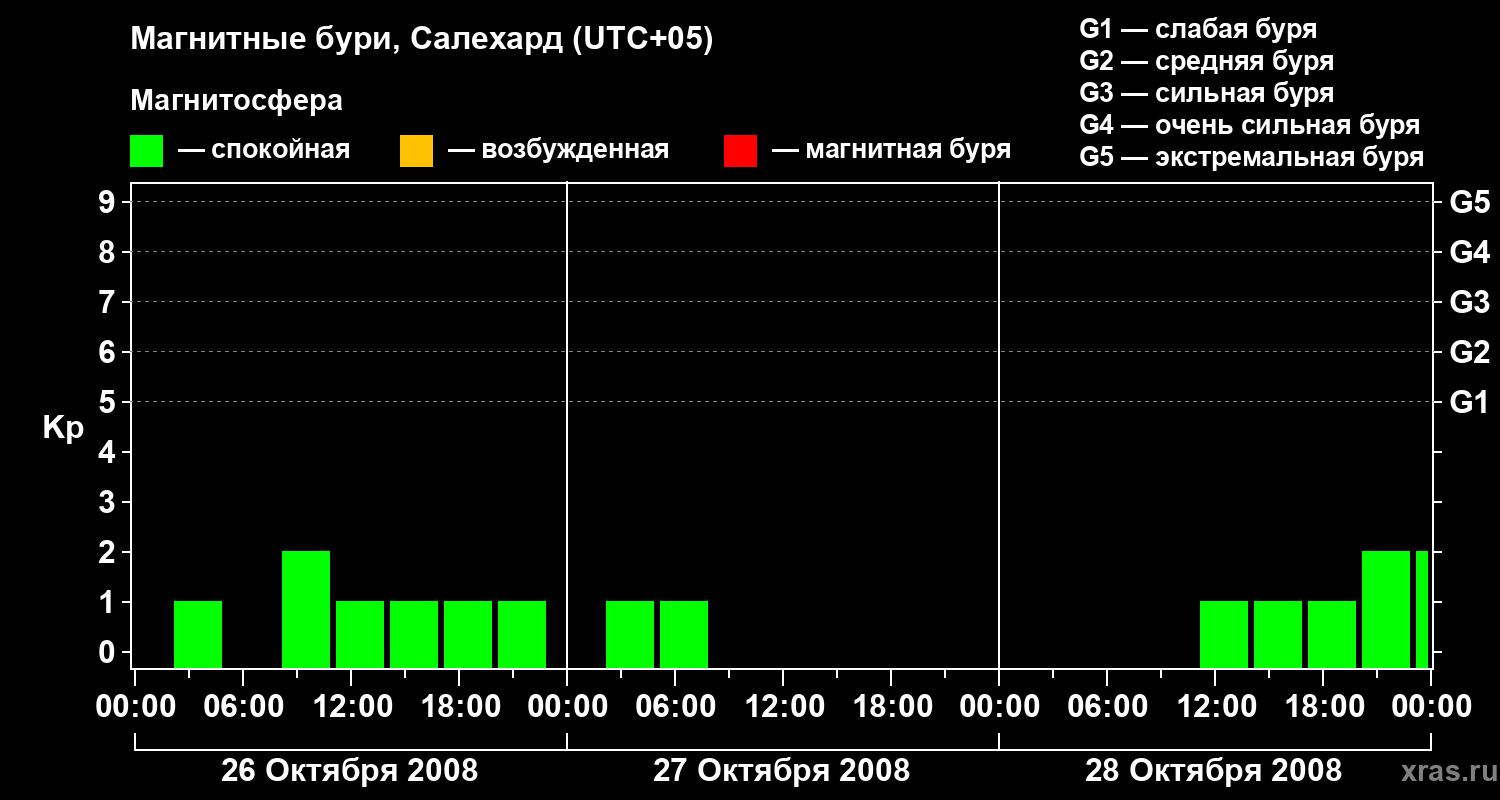The width and height of the screenshot is (1500, 800).
Task: Click the 00:00 label ending 28 October
Action: click(1430, 706)
